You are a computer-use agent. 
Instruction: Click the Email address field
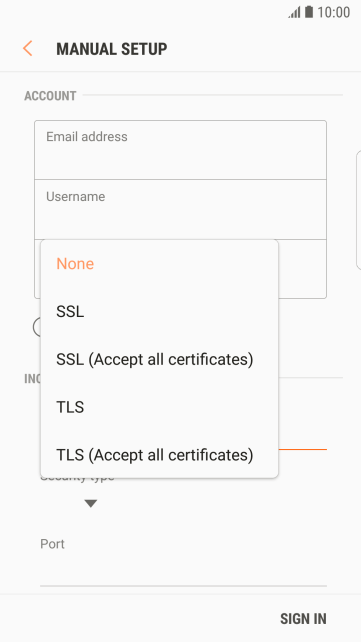(x=180, y=150)
